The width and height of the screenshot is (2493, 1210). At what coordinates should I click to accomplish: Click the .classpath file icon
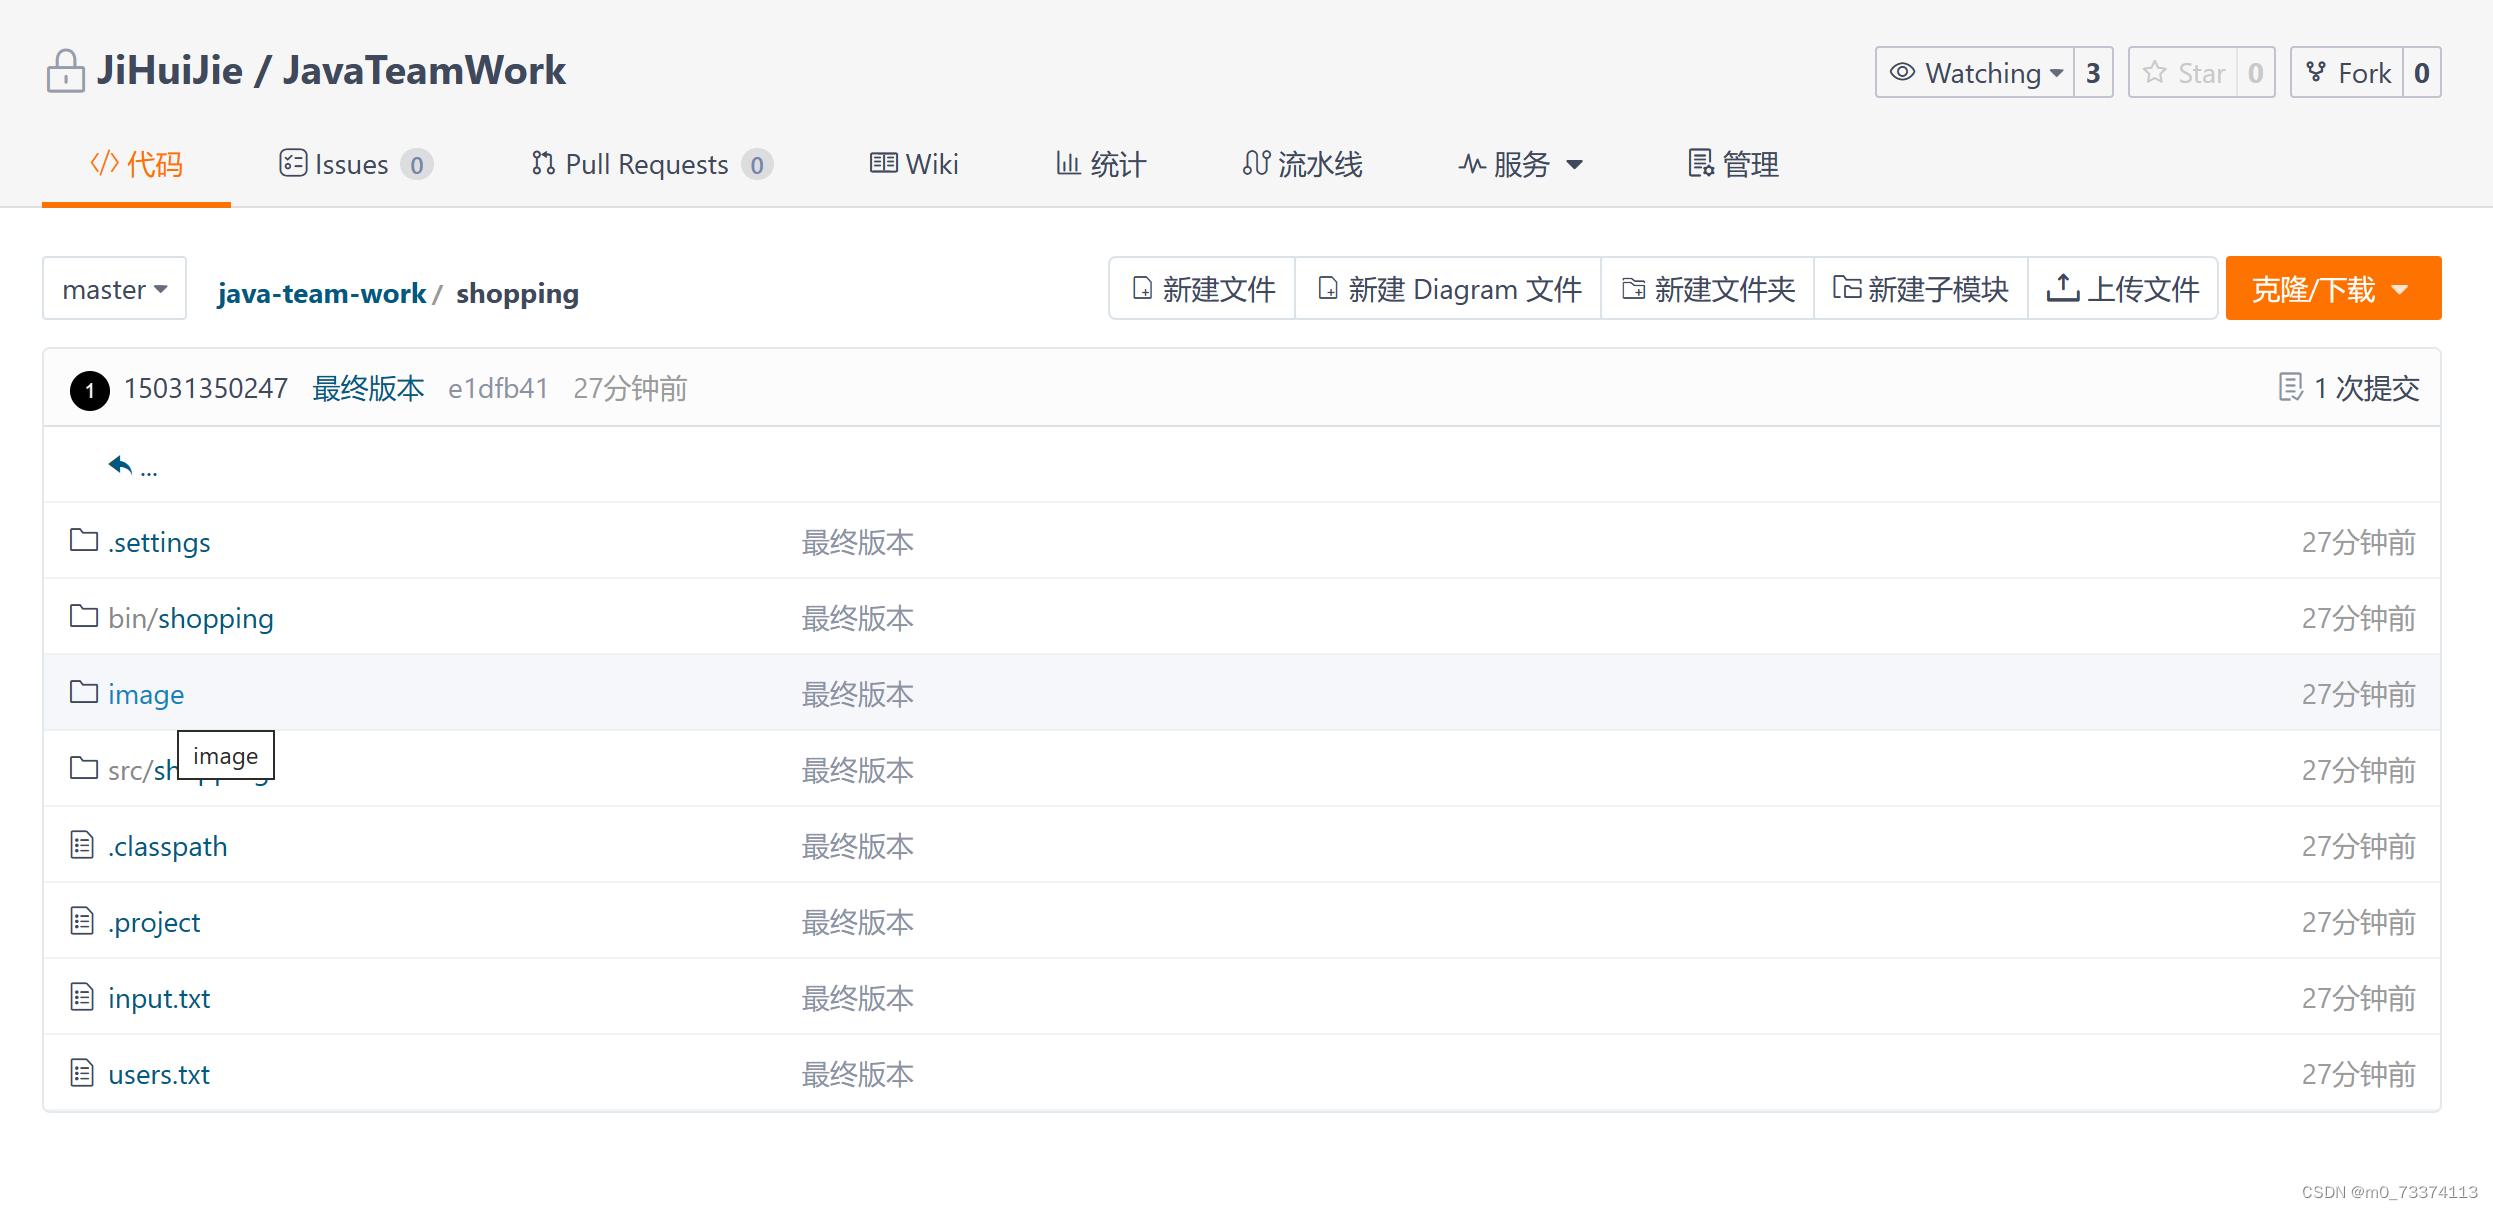pos(82,845)
